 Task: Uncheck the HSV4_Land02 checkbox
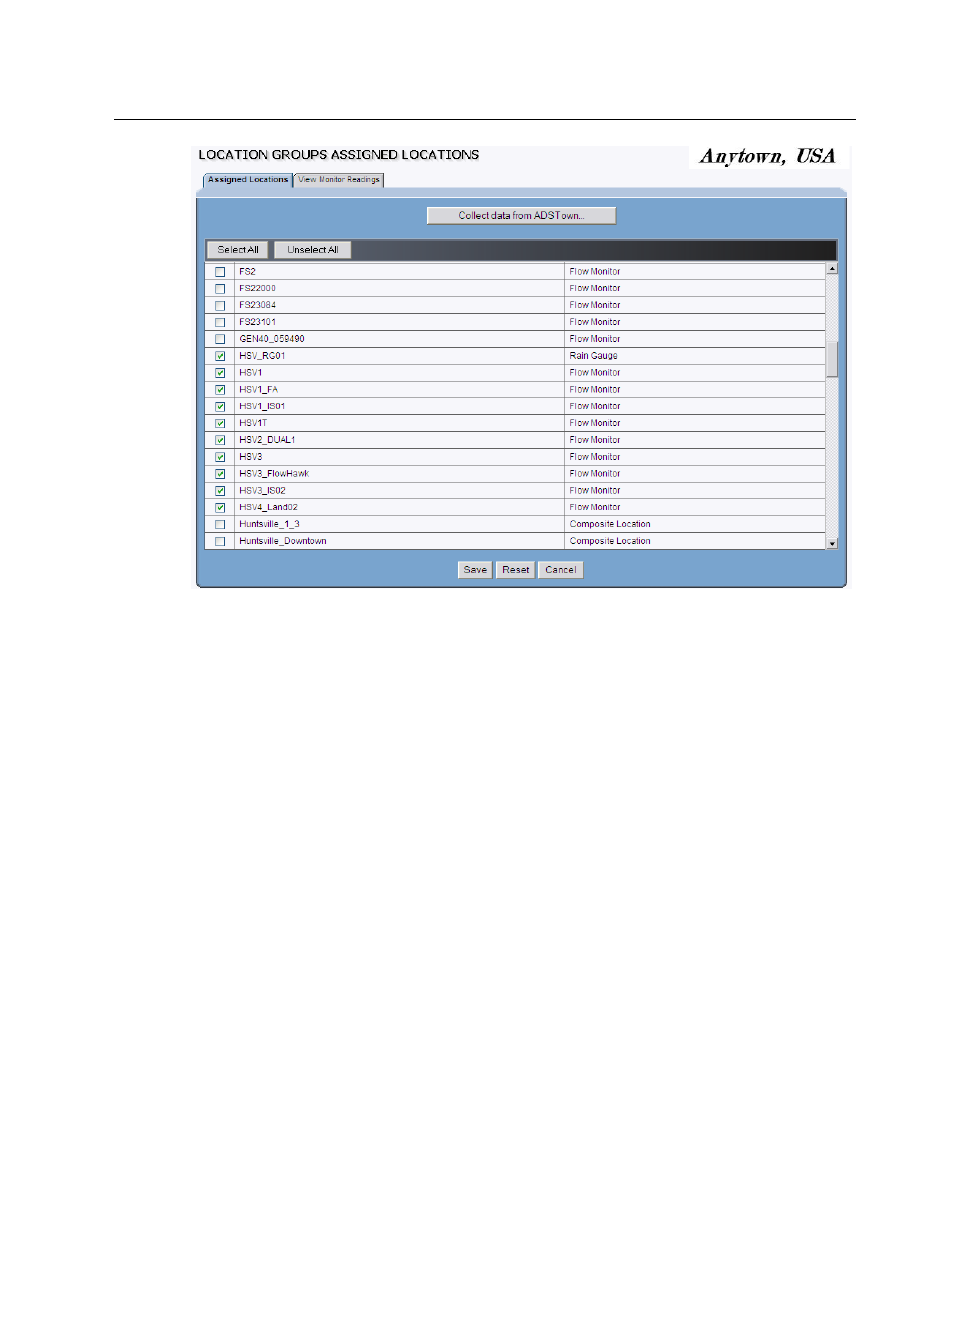point(220,508)
